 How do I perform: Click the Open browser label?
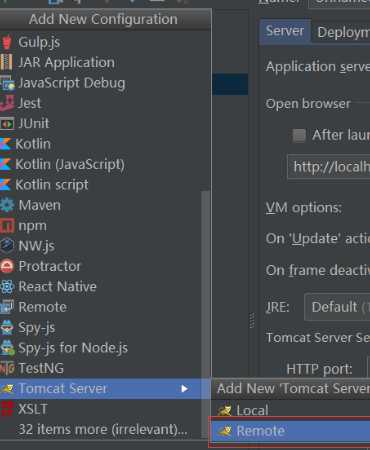point(308,104)
